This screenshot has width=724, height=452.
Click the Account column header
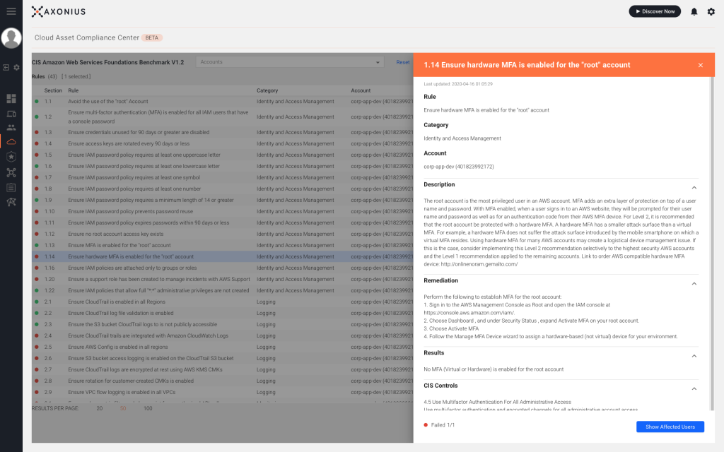pos(361,90)
